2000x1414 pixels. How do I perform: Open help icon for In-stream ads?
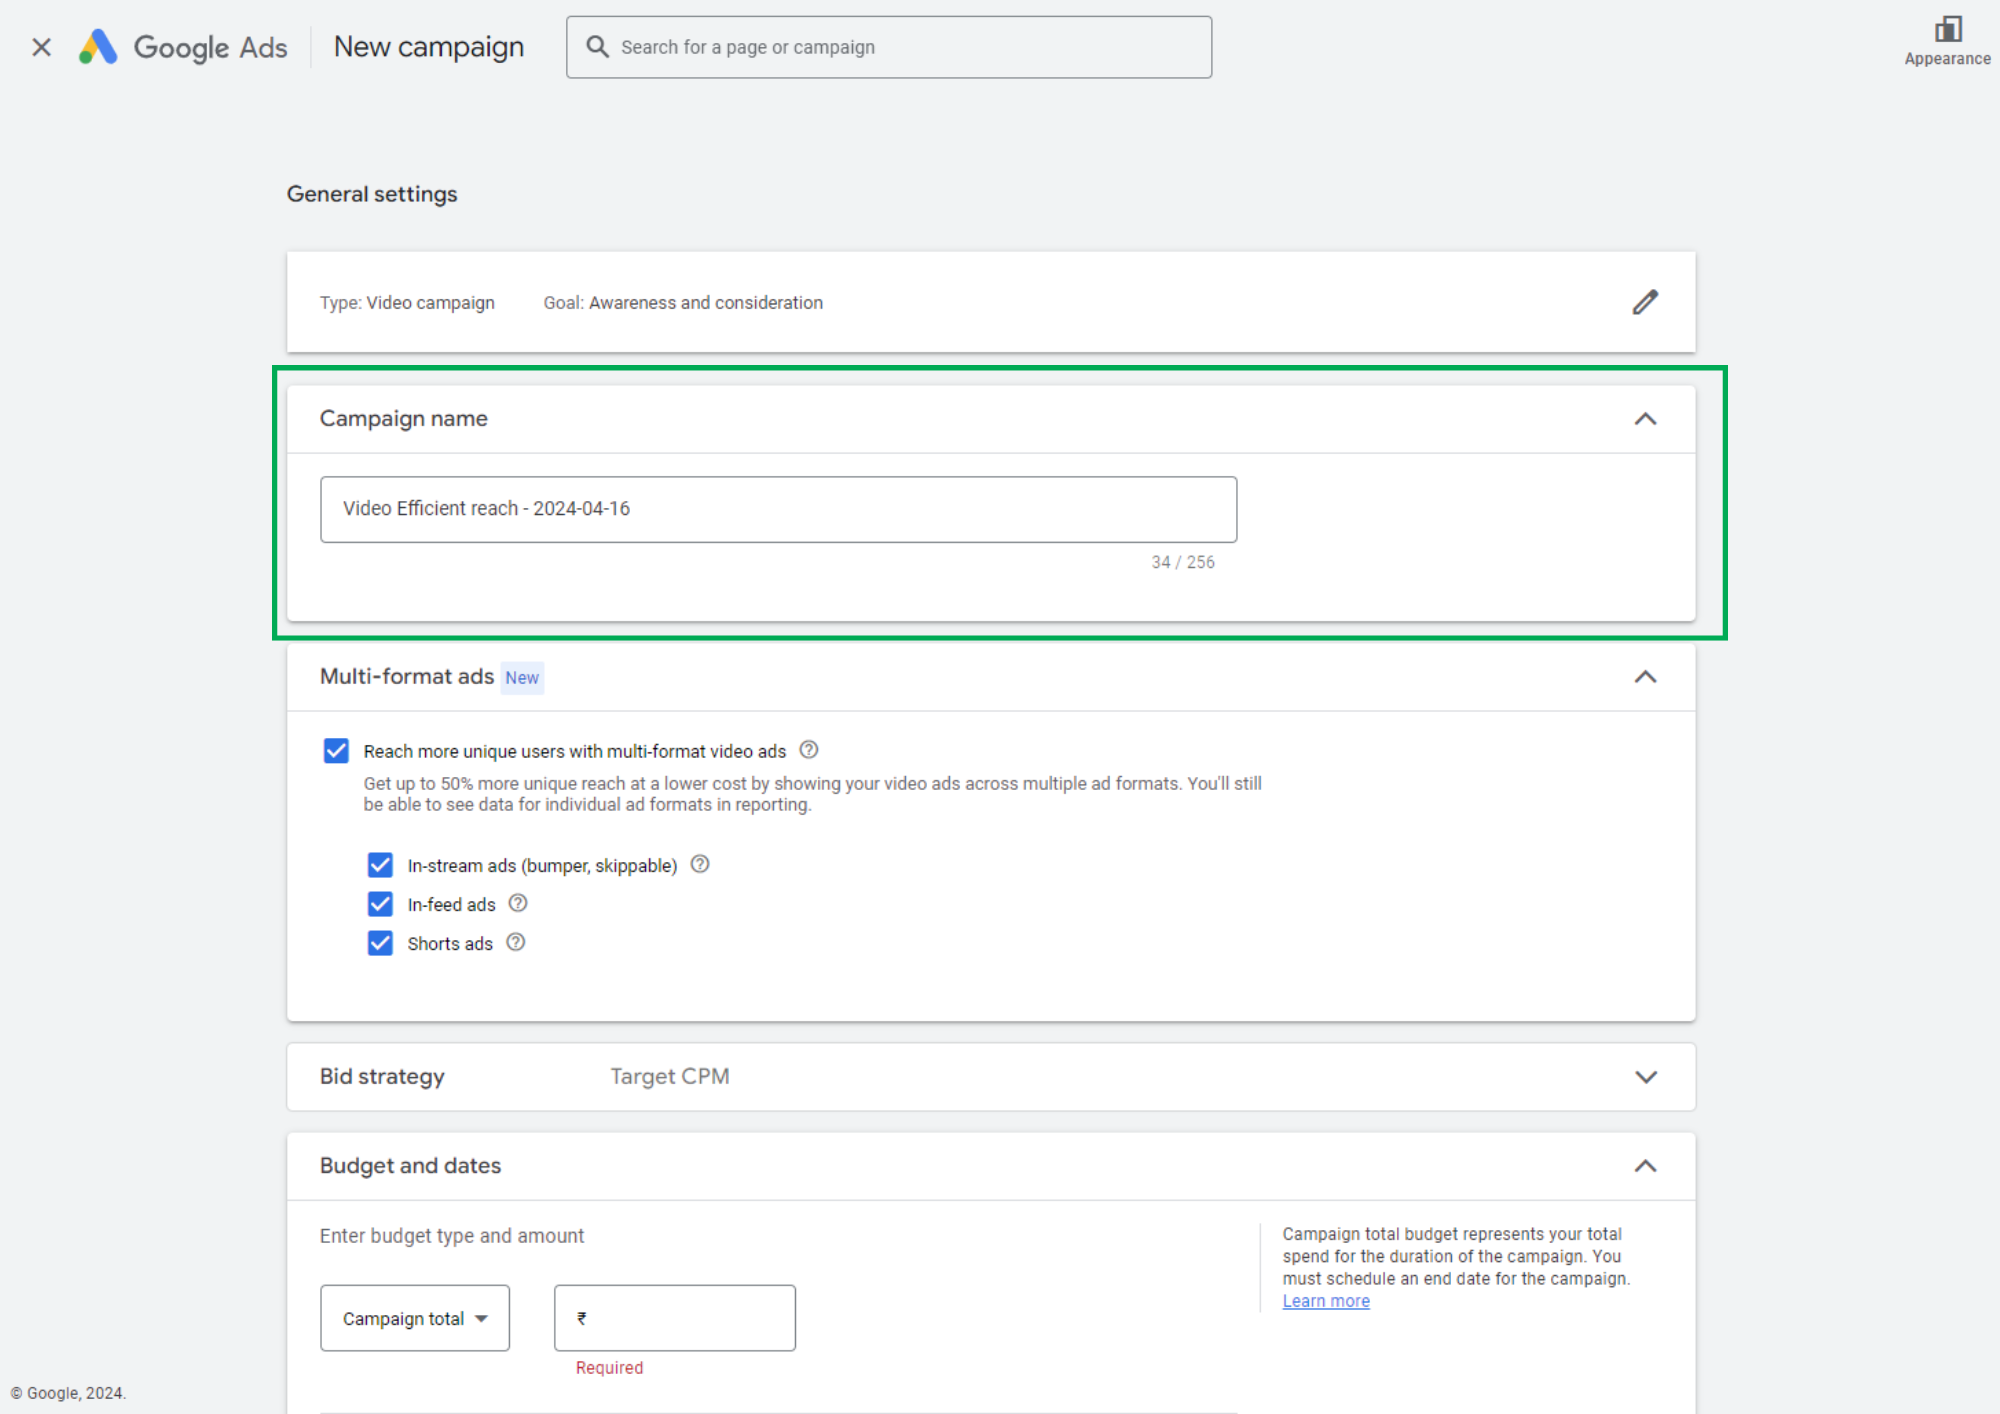pyautogui.click(x=700, y=864)
